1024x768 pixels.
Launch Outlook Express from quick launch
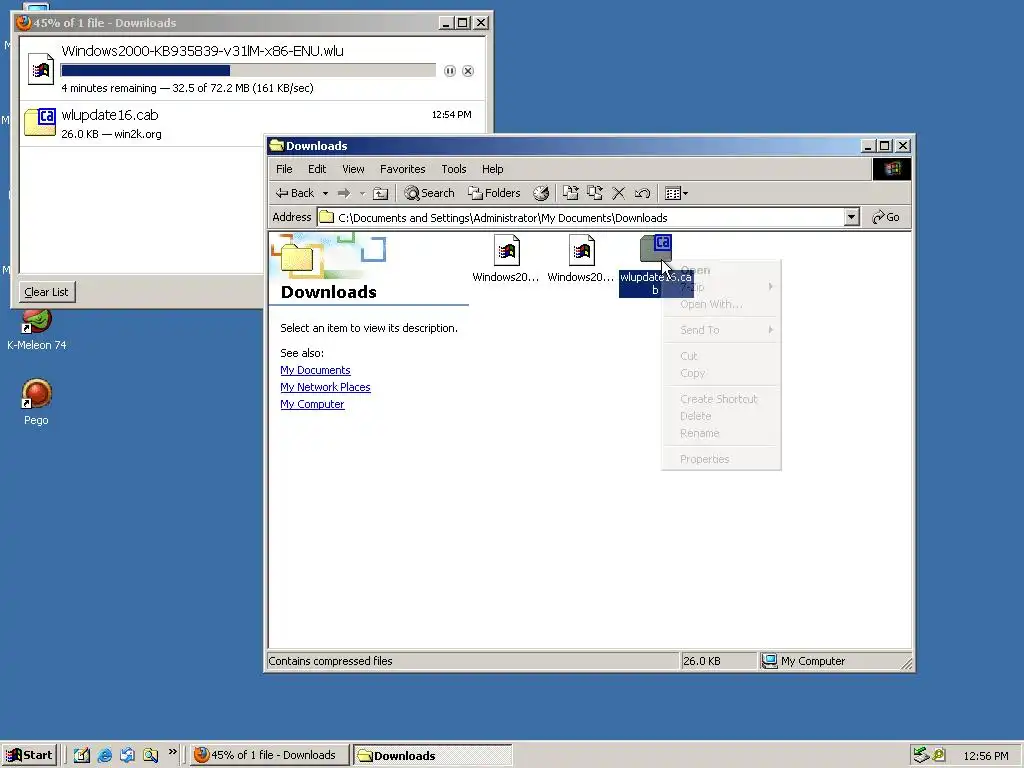pos(127,756)
